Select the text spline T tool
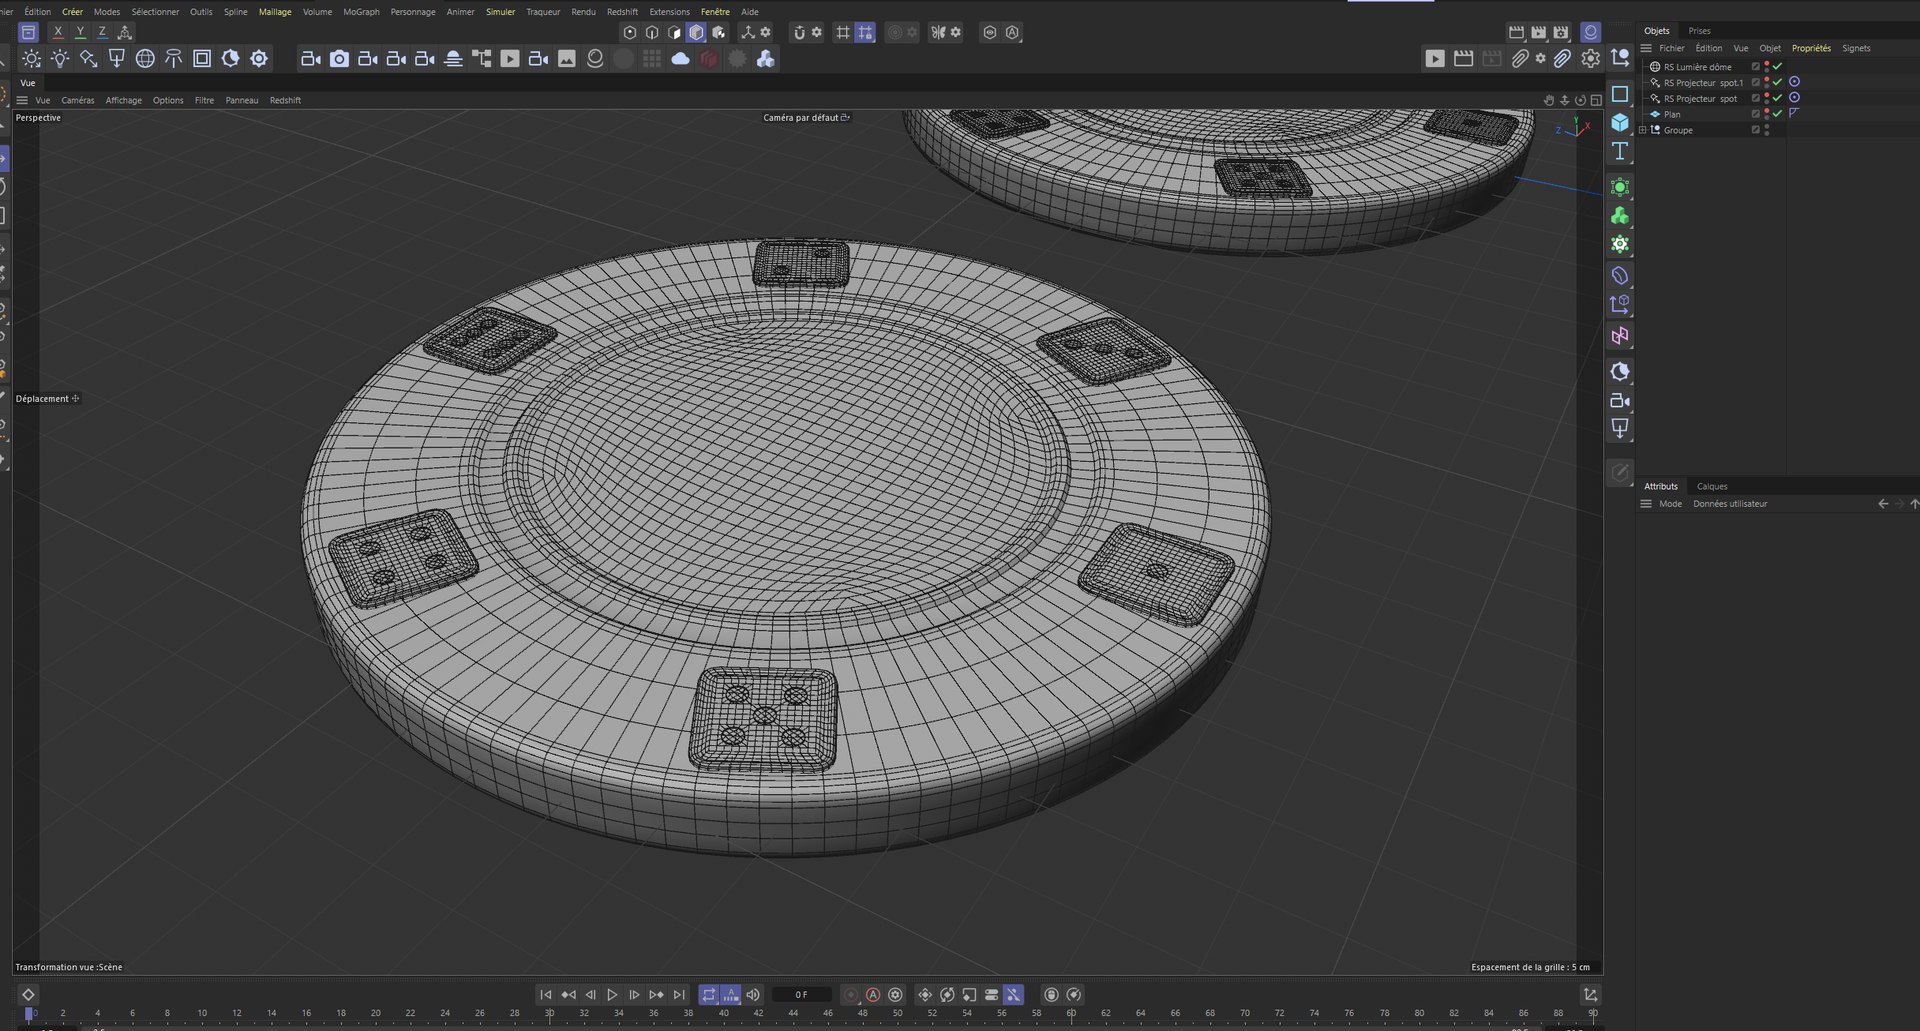1920x1031 pixels. [1620, 151]
